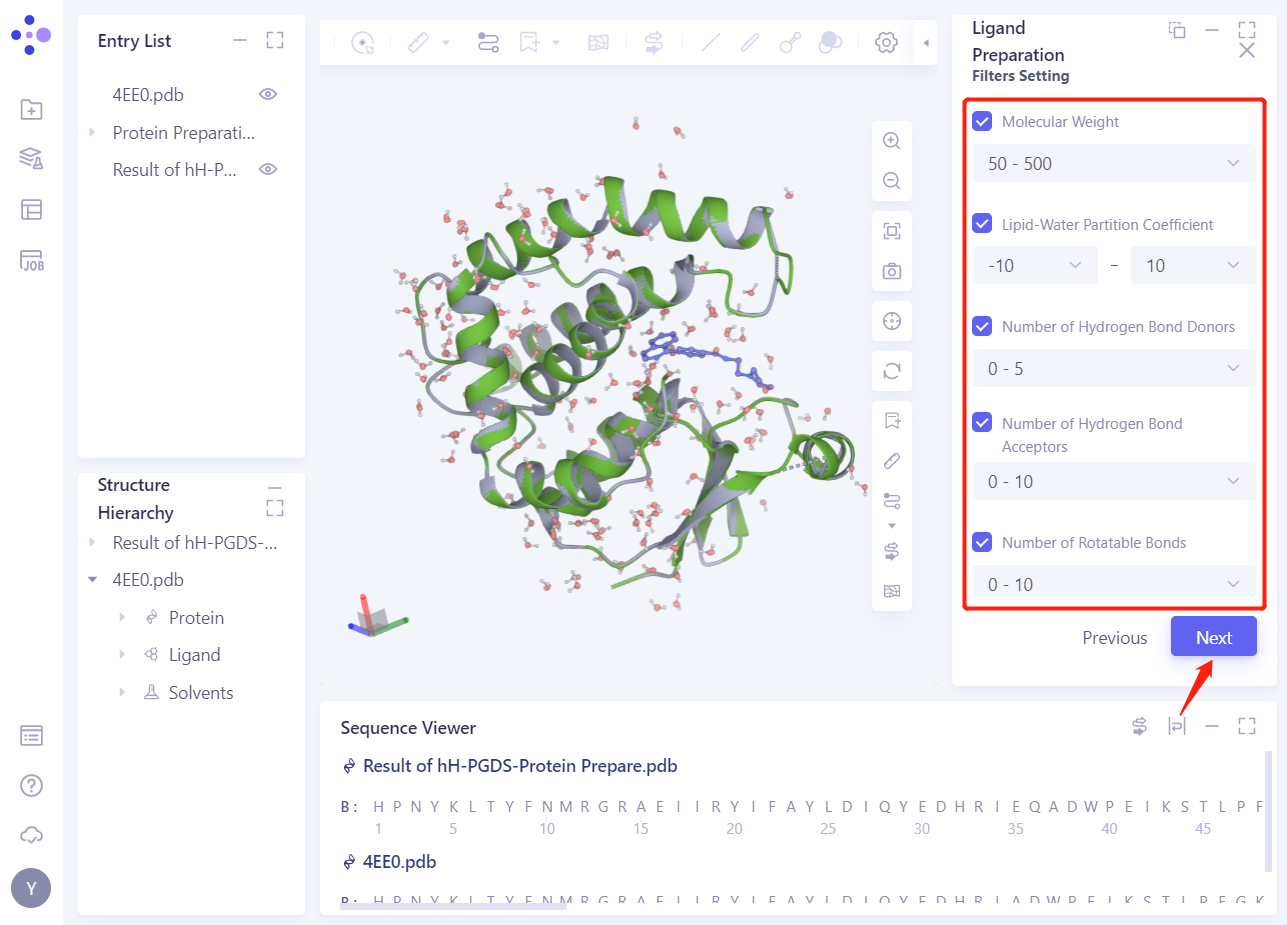Image resolution: width=1287 pixels, height=925 pixels.
Task: Open the Molecular Weight 50 - 500 dropdown
Action: 1114,164
